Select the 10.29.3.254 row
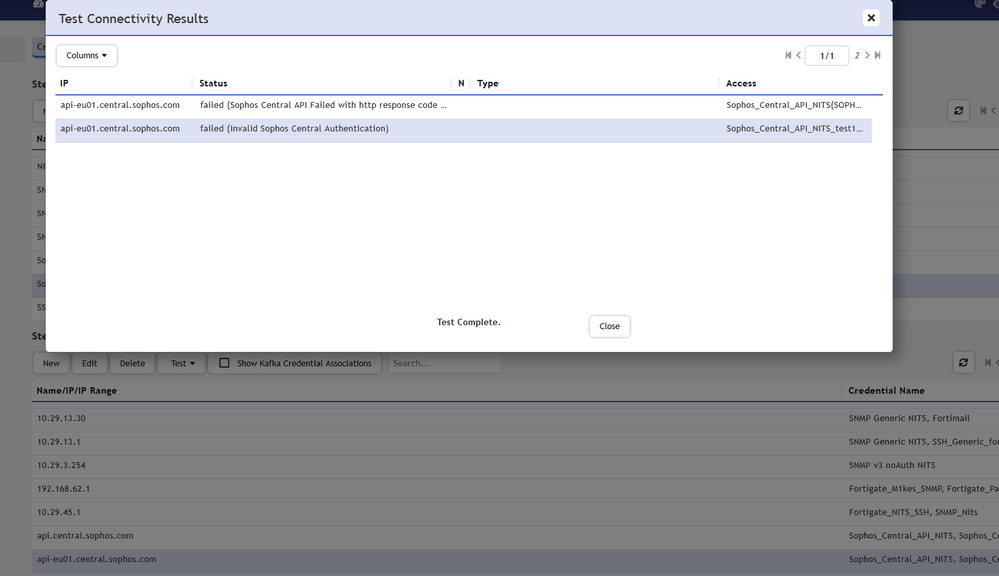The width and height of the screenshot is (999, 576). tap(515, 466)
